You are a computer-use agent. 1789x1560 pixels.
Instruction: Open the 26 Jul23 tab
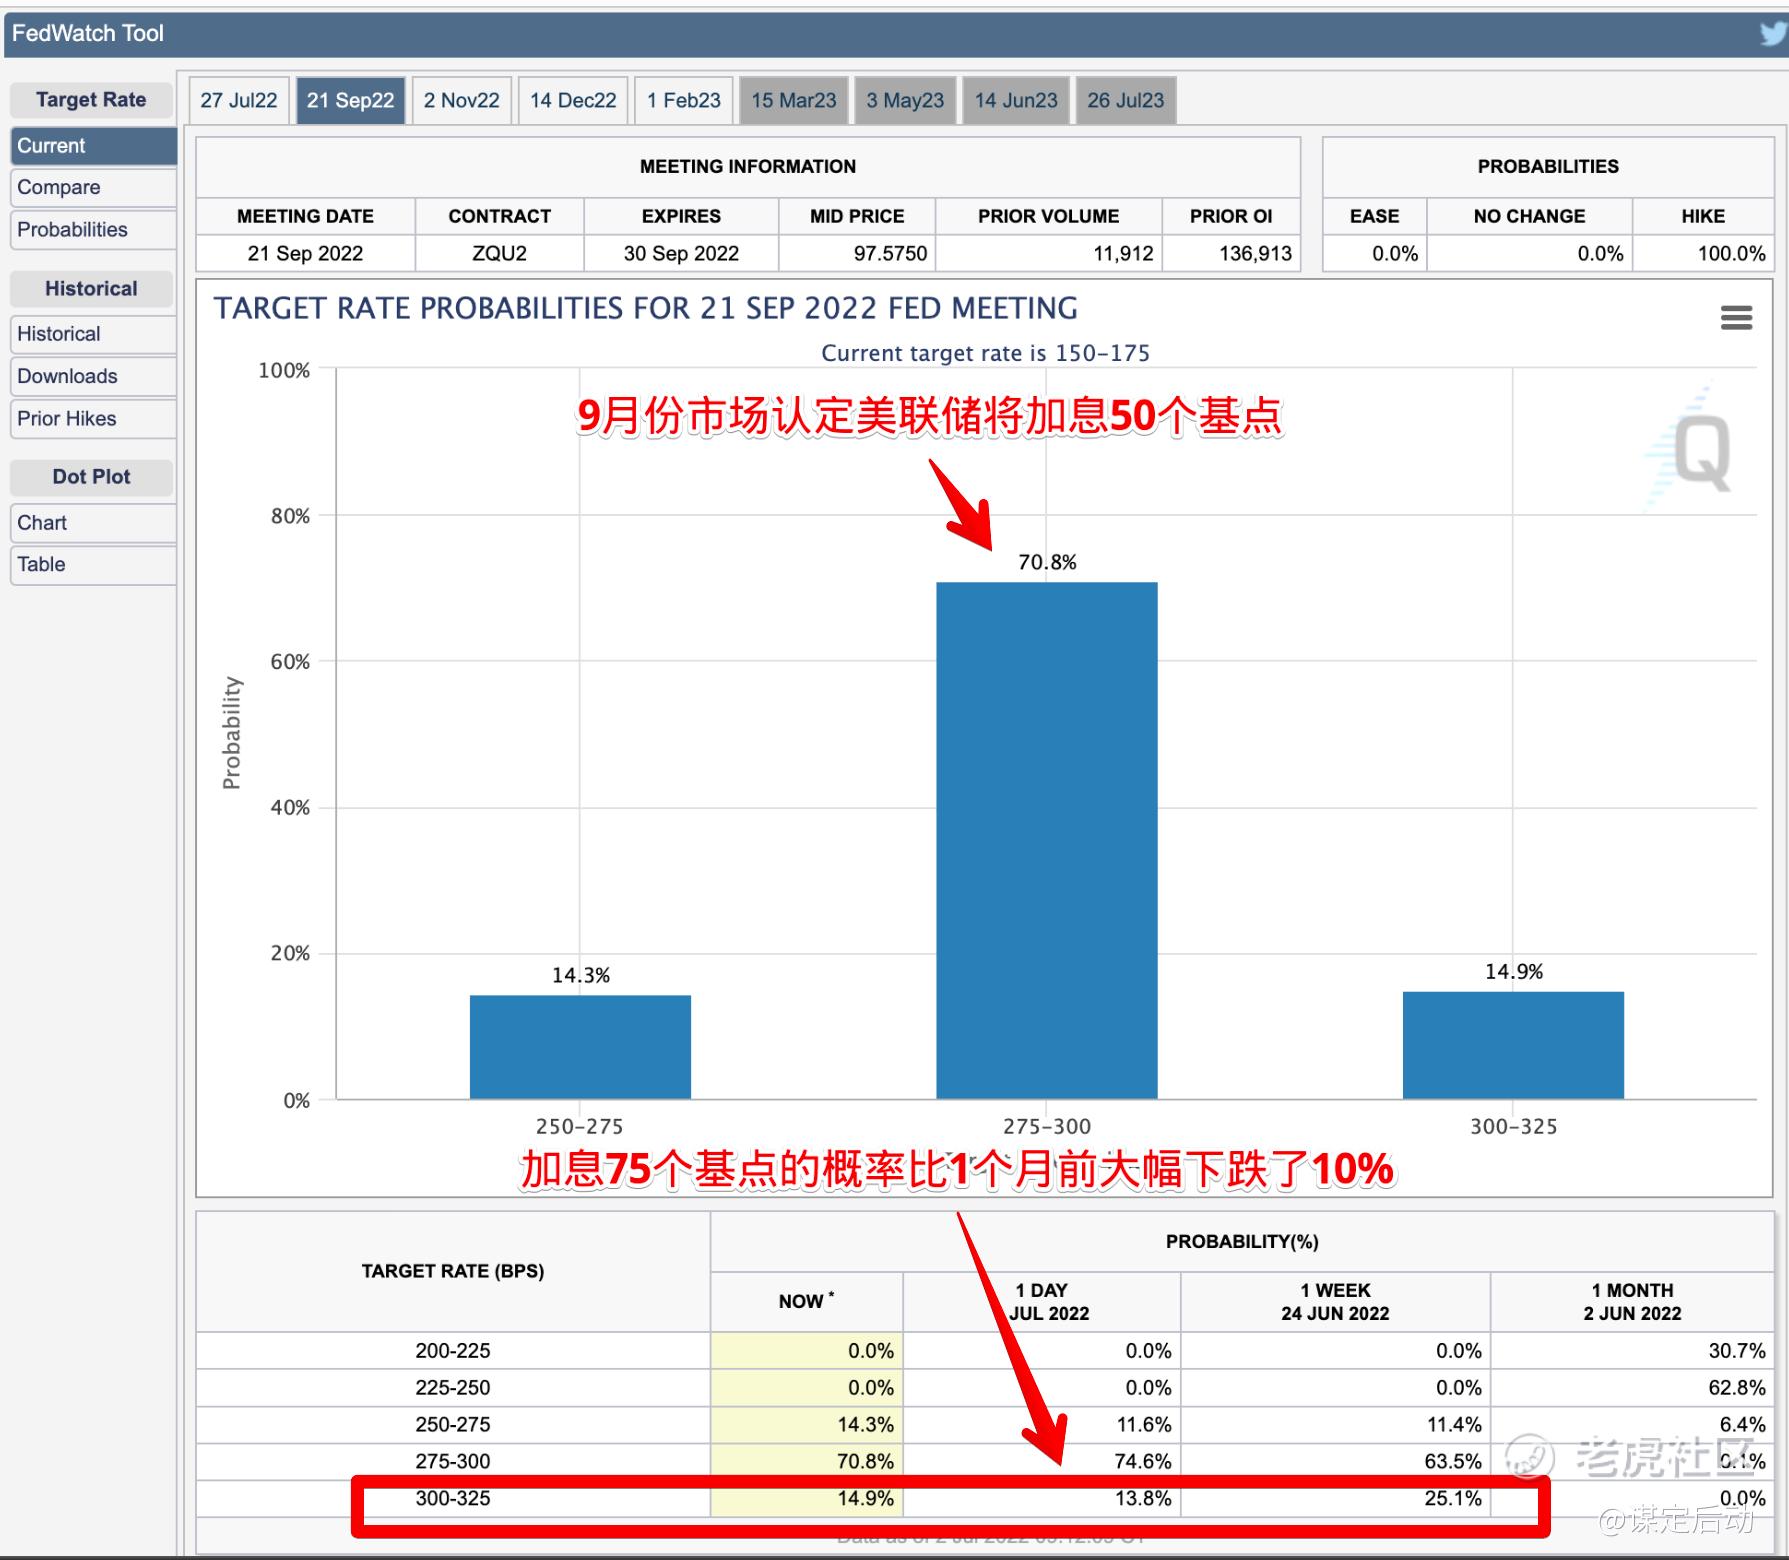pos(1126,100)
